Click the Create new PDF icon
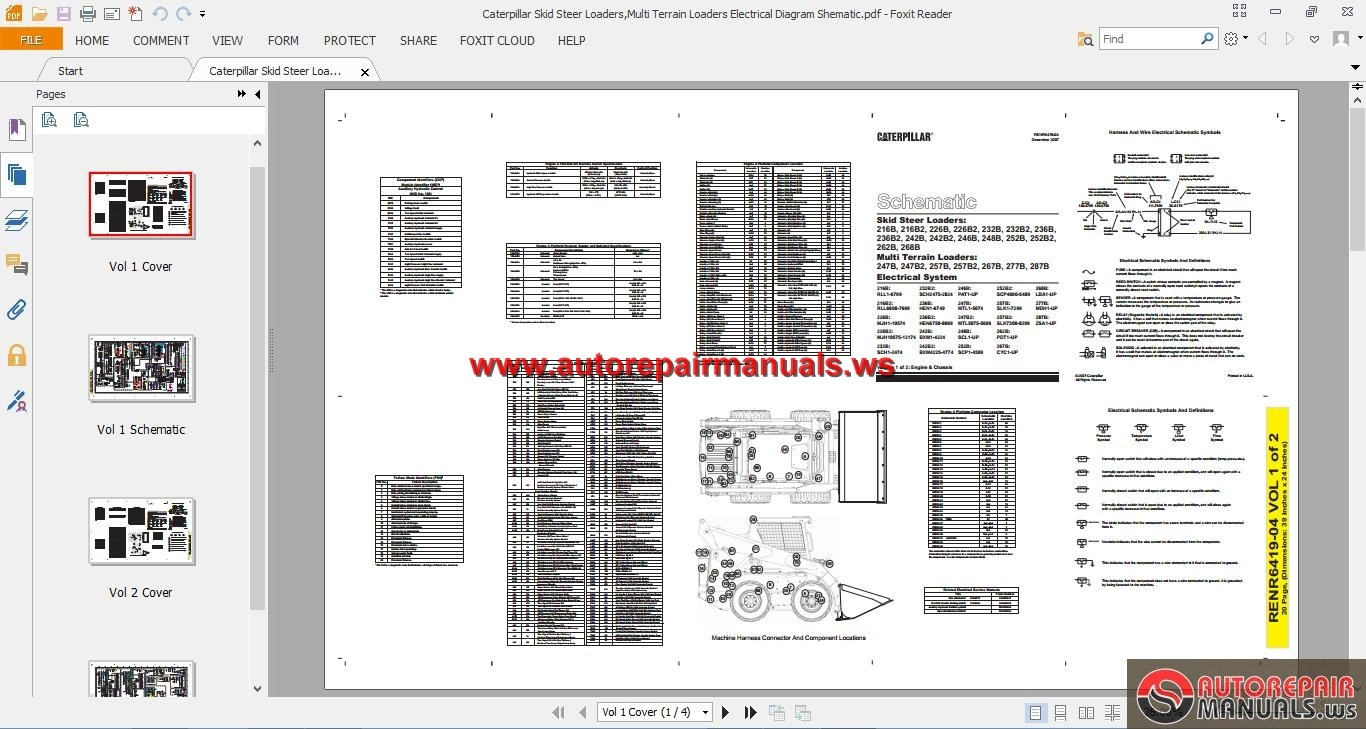The height and width of the screenshot is (729, 1366). [135, 14]
